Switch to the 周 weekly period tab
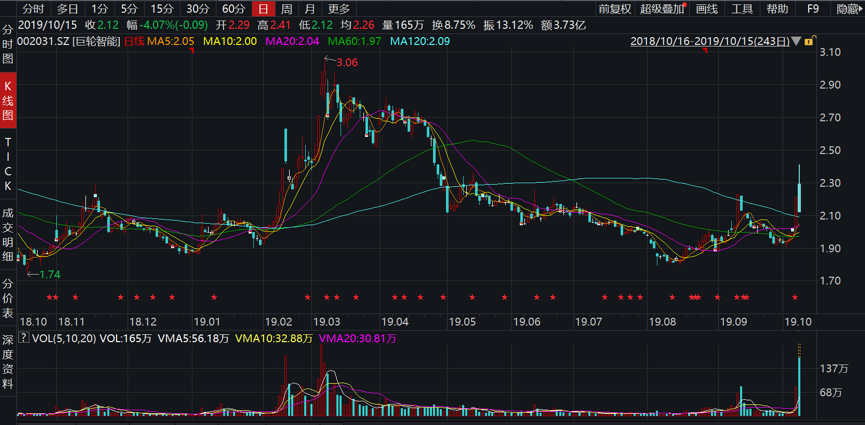Screen dimensions: 865x425 (286, 9)
